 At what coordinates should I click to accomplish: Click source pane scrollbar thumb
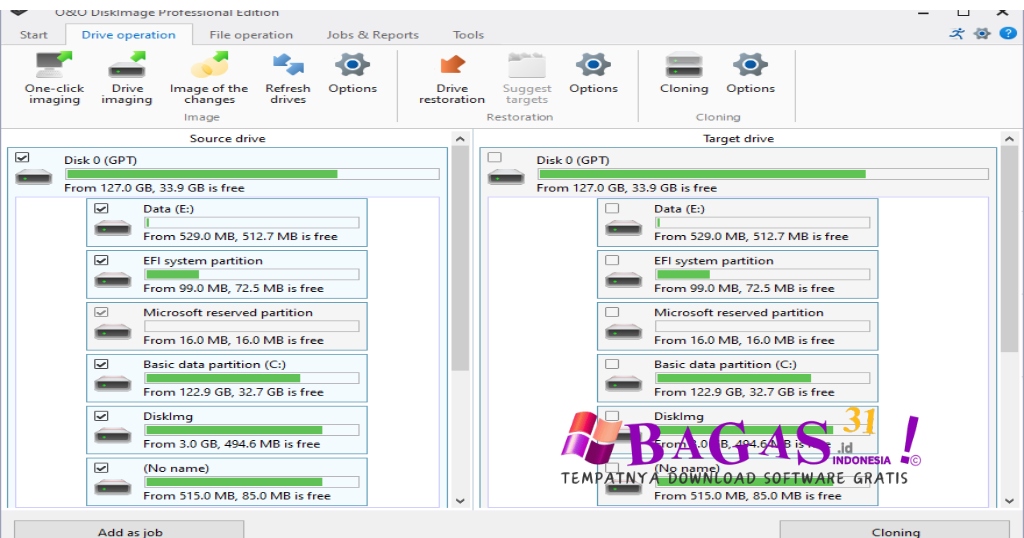coord(460,258)
